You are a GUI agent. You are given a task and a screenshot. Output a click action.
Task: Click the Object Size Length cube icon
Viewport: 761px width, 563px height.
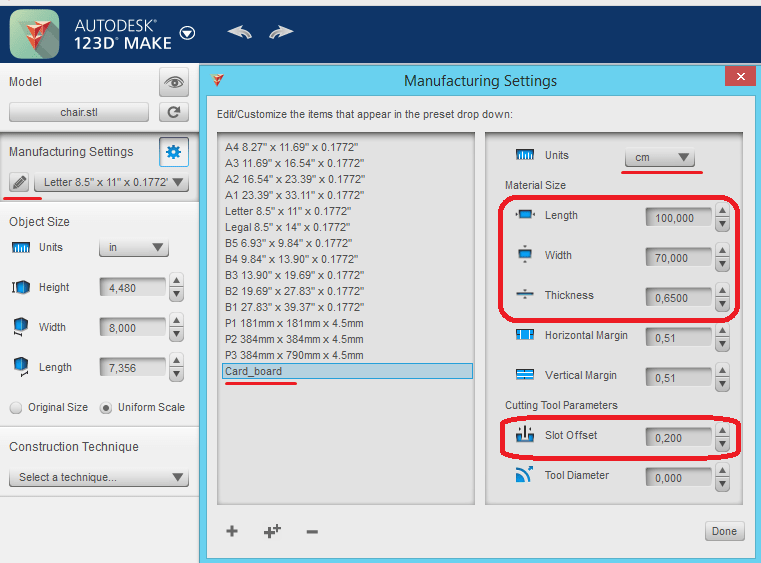pyautogui.click(x=21, y=367)
